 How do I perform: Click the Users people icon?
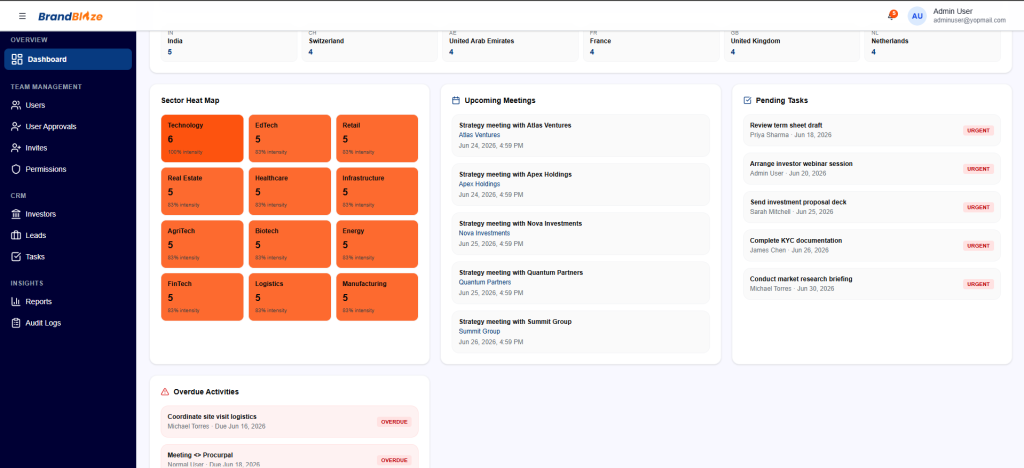click(16, 105)
